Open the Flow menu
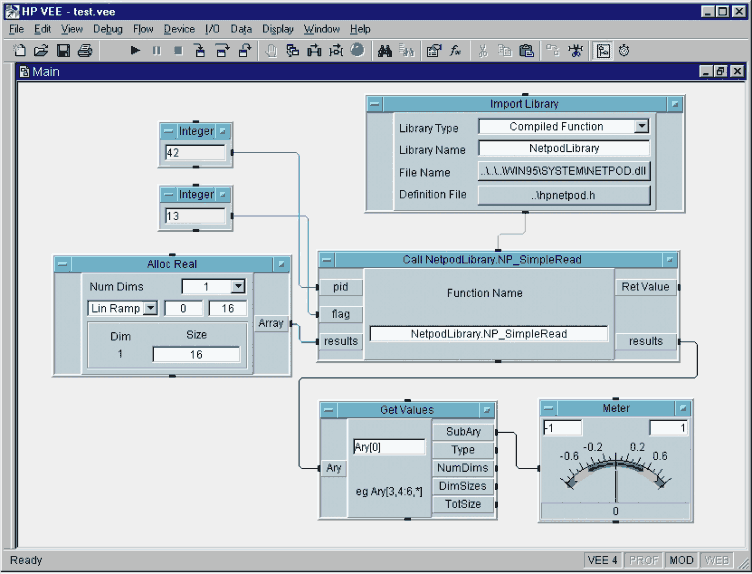The width and height of the screenshot is (752, 574). point(143,29)
